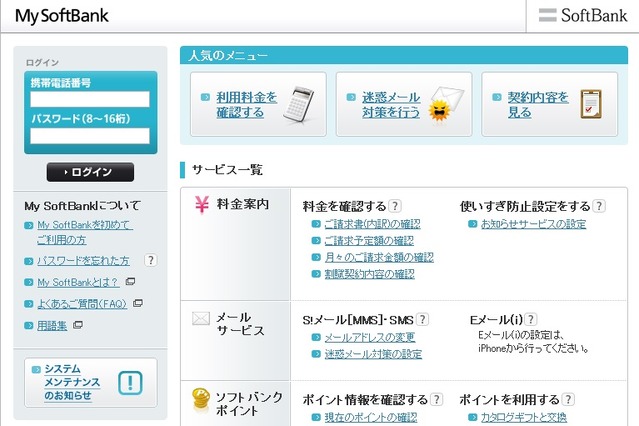Image resolution: width=639 pixels, height=426 pixels.
Task: Open the 迷惑メール対策を行う link
Action: tap(391, 104)
